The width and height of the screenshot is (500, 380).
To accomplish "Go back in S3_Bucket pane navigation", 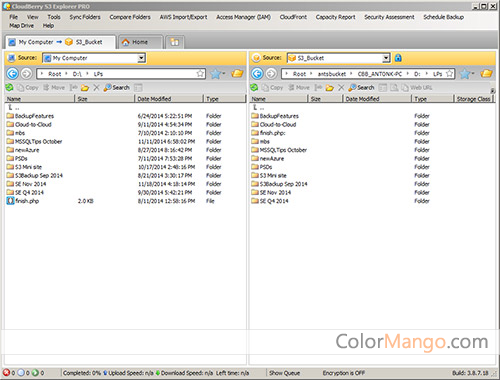I will (257, 73).
